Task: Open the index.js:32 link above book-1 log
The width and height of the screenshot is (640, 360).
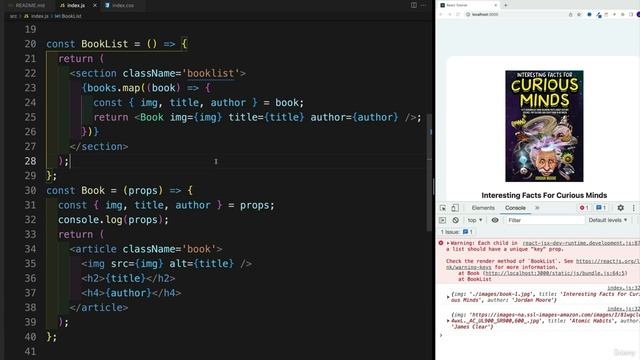Action: coord(623,288)
